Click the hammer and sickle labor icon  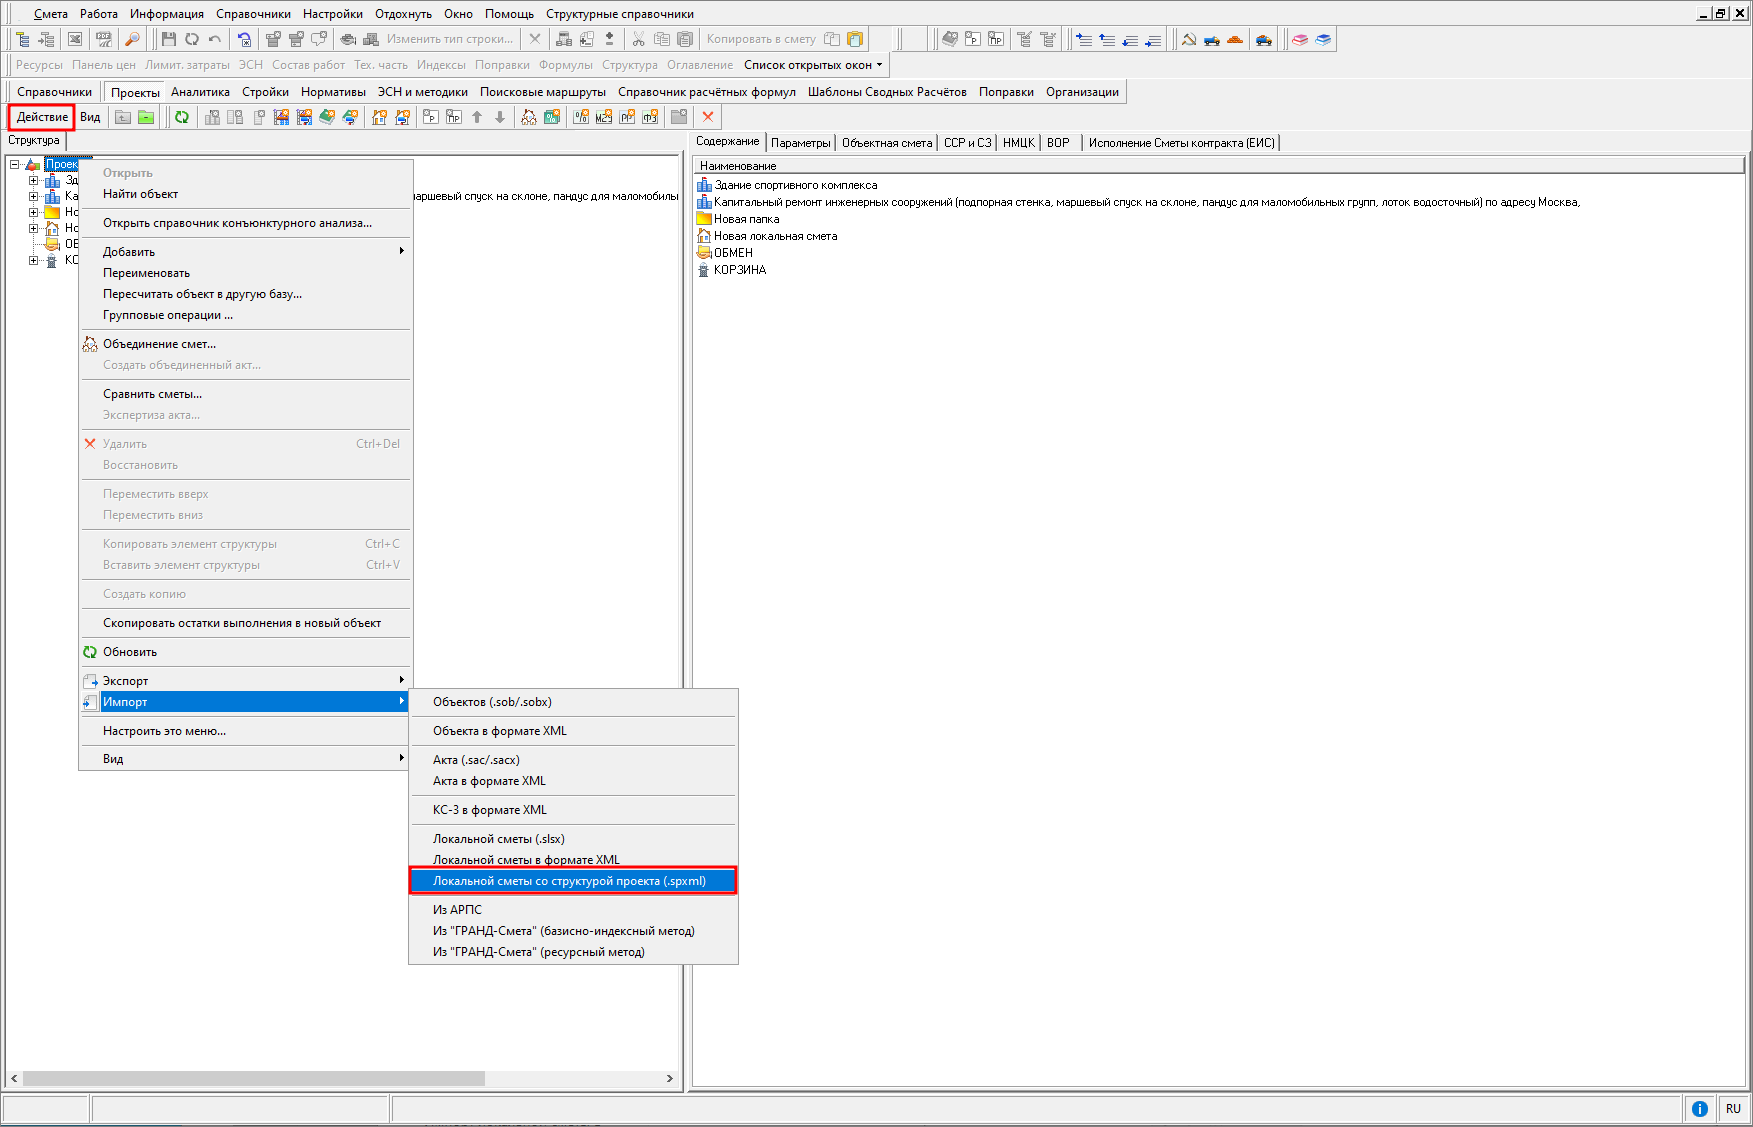(1189, 39)
